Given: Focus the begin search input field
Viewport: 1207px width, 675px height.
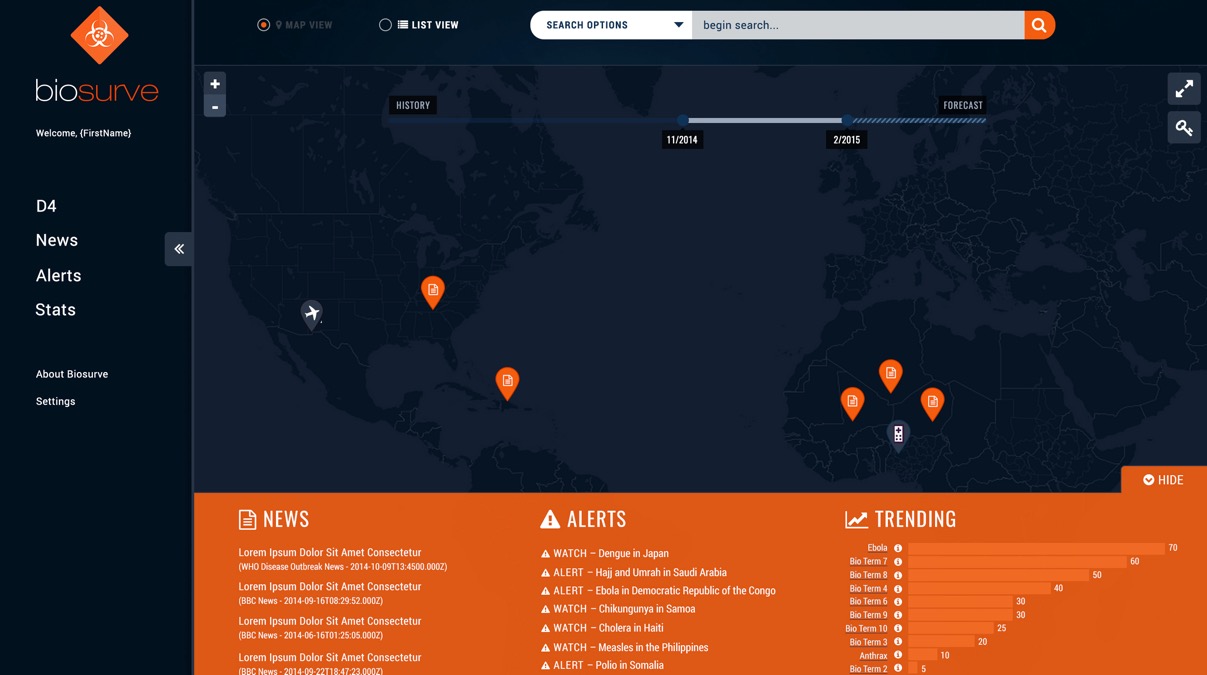Looking at the screenshot, I should pyautogui.click(x=858, y=25).
